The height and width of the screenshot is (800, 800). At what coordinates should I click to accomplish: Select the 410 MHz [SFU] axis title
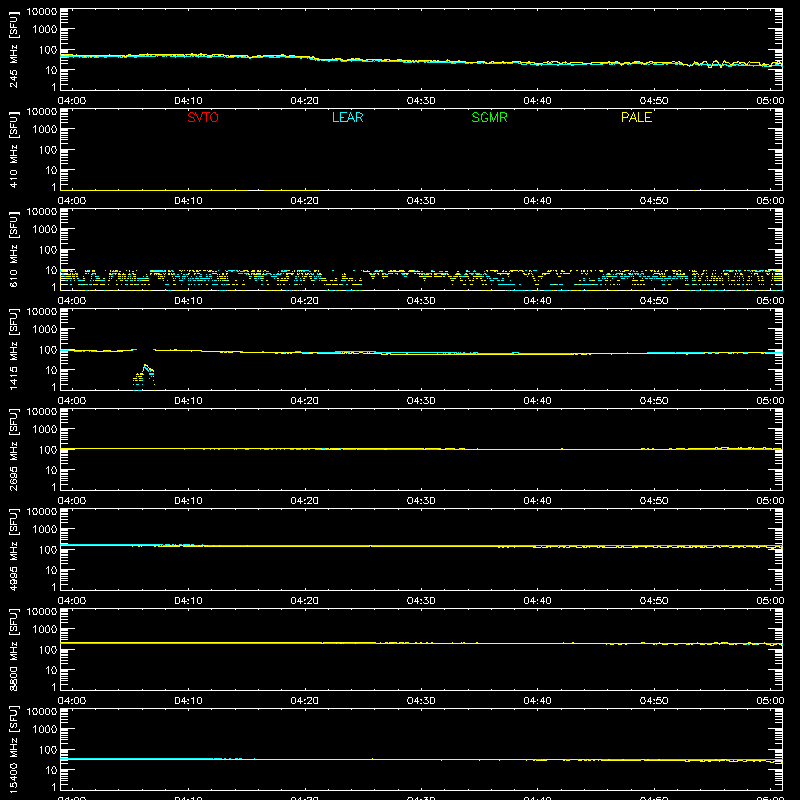13,149
